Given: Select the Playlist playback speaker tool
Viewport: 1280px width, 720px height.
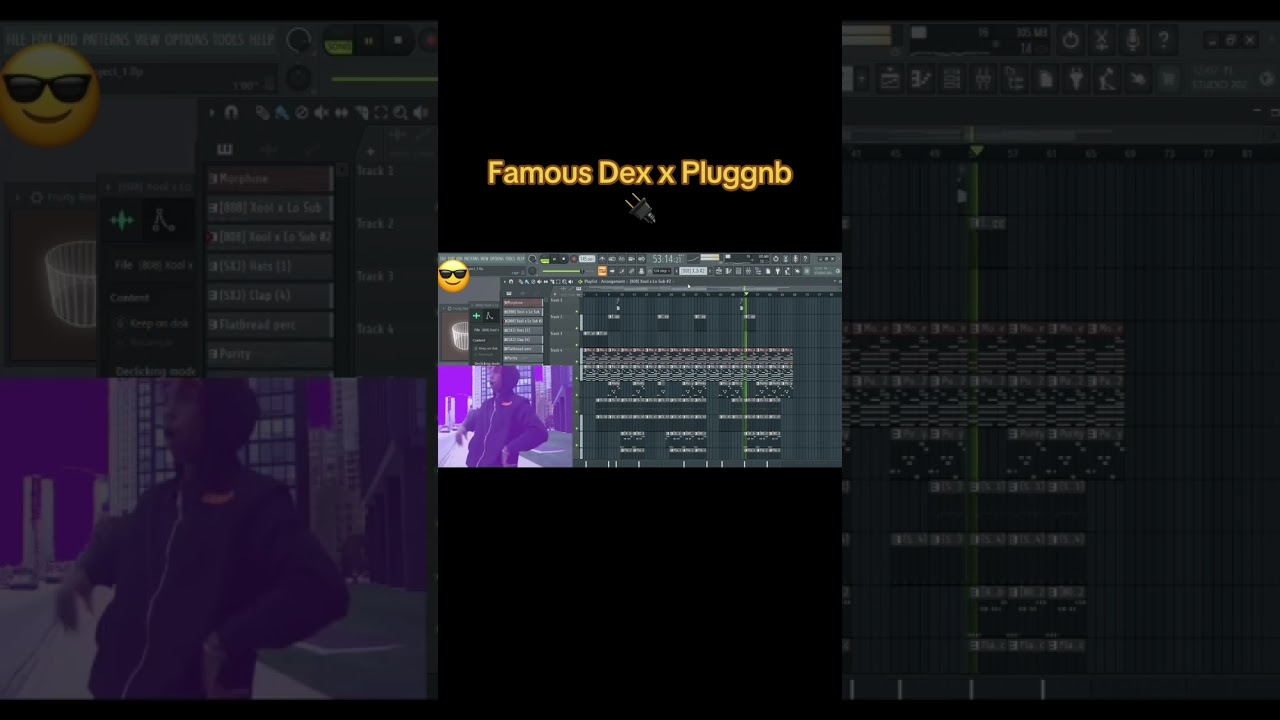Looking at the screenshot, I should (571, 281).
